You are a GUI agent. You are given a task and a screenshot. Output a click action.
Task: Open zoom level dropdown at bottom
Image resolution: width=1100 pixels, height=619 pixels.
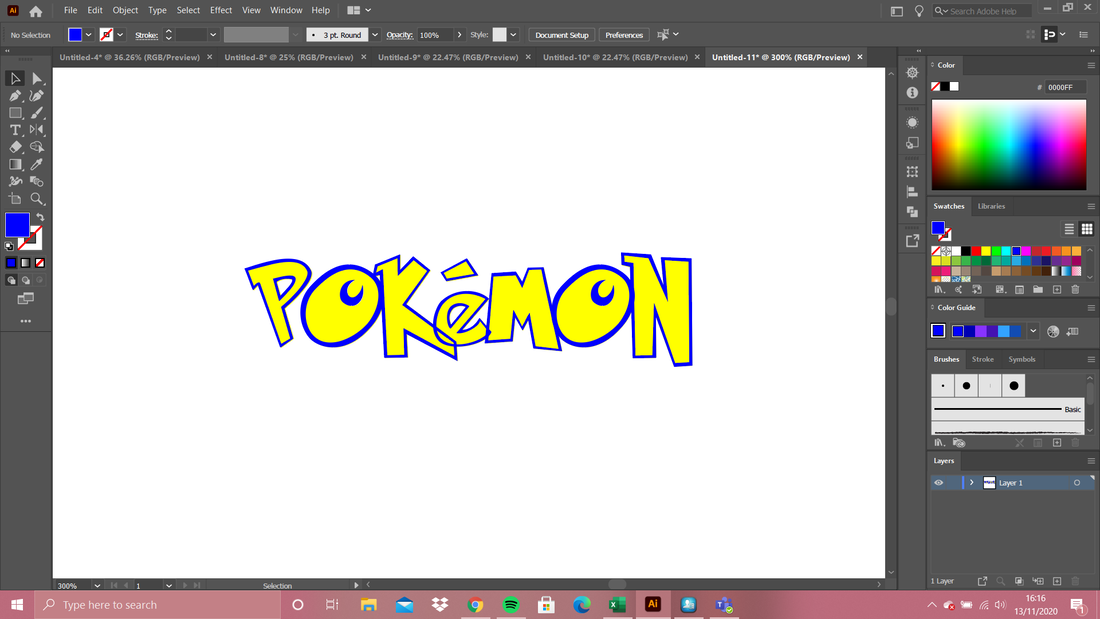[97, 585]
